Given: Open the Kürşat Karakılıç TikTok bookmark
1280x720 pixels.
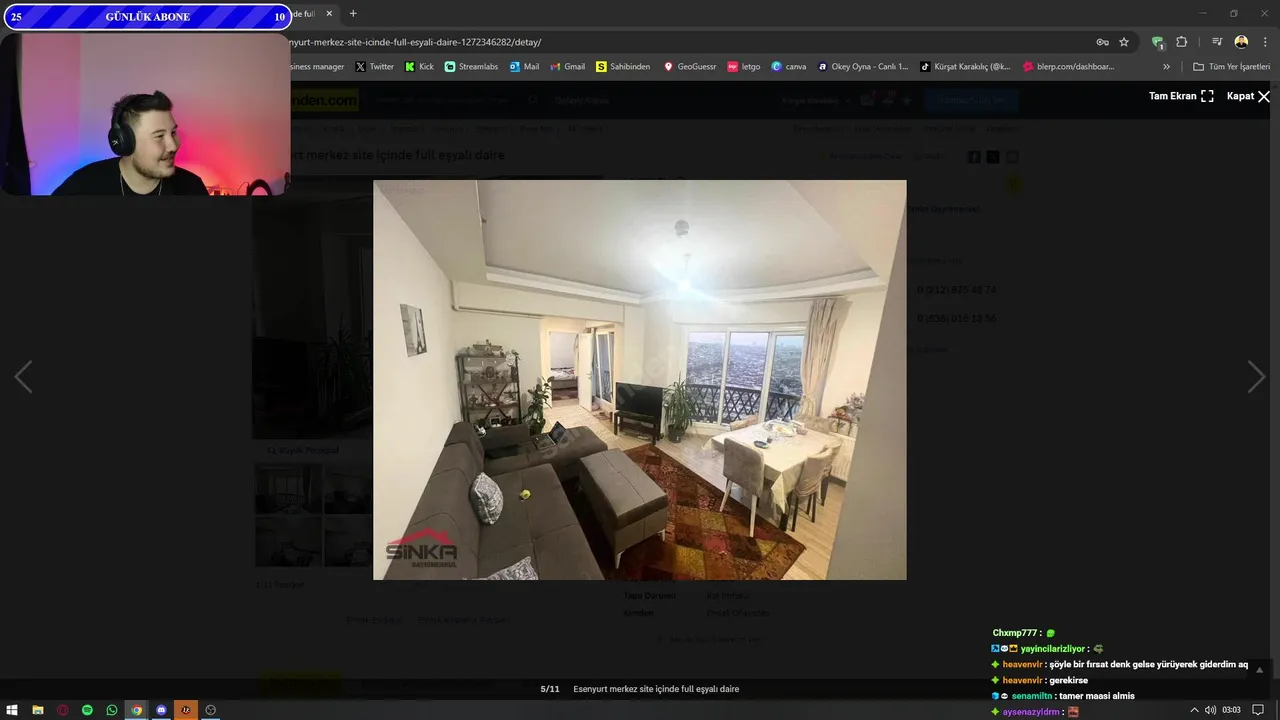Looking at the screenshot, I should click(965, 67).
